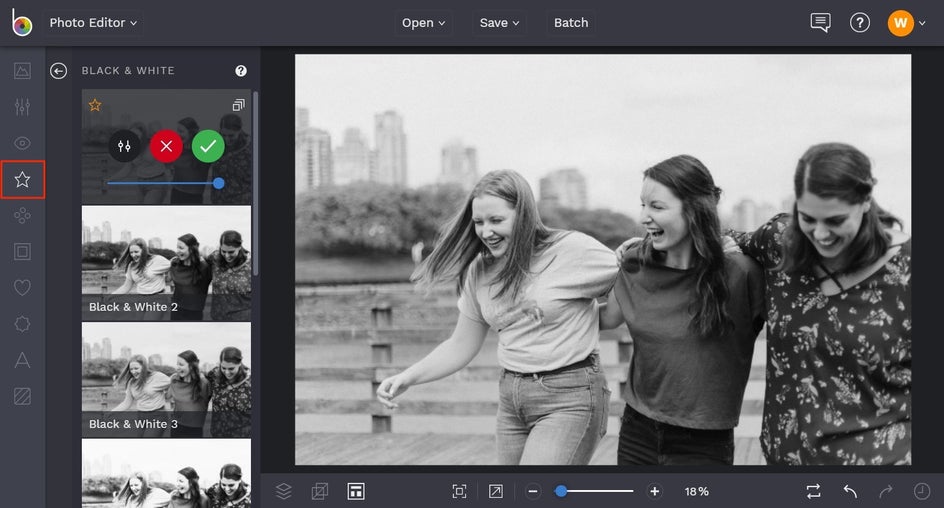Open effect settings sliders icon
944x508 pixels.
[x=124, y=146]
